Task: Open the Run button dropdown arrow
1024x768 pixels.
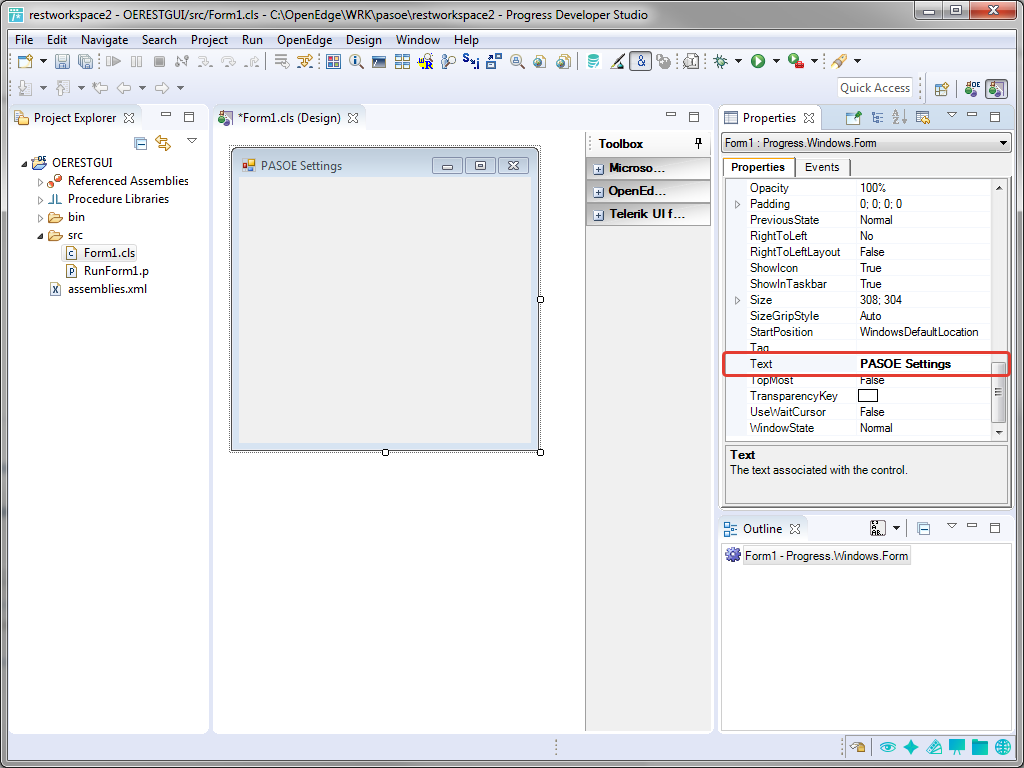Action: [776, 61]
